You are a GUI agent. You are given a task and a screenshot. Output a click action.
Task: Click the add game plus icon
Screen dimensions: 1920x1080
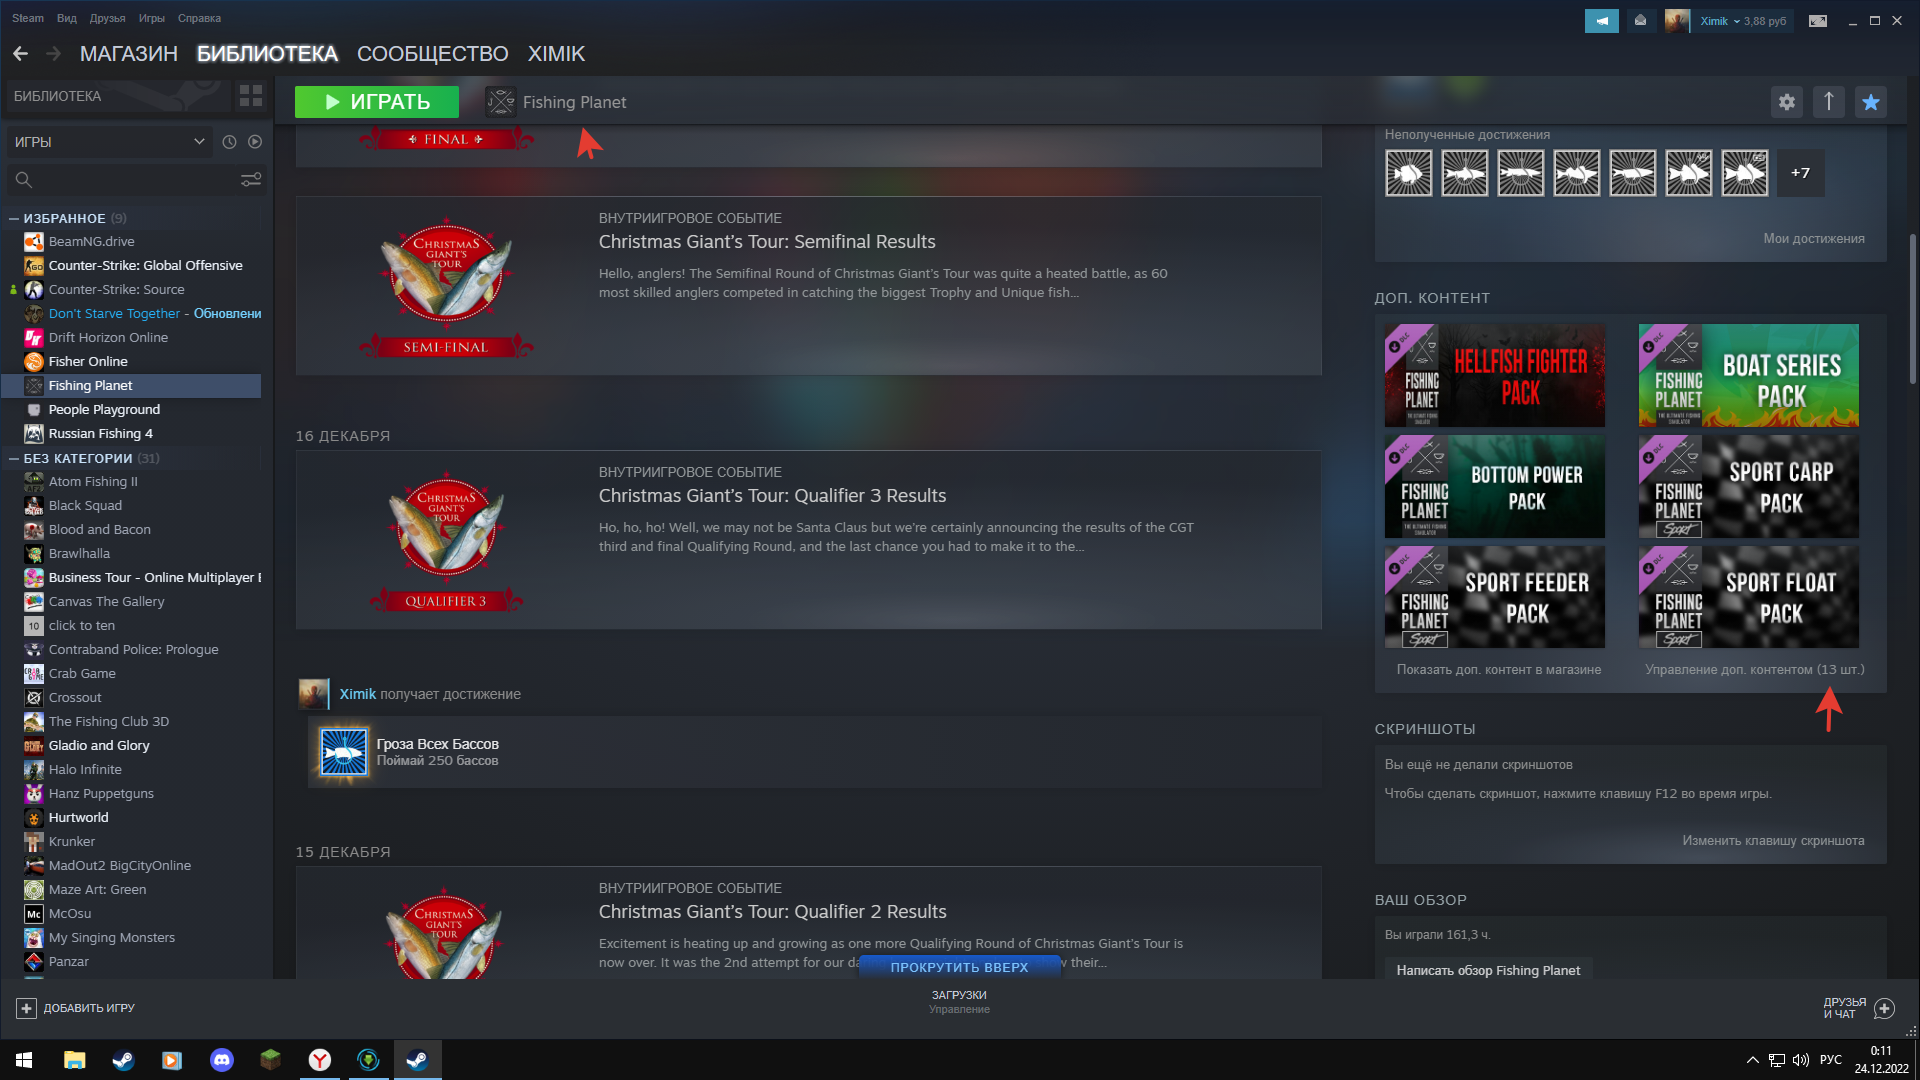click(x=27, y=1008)
